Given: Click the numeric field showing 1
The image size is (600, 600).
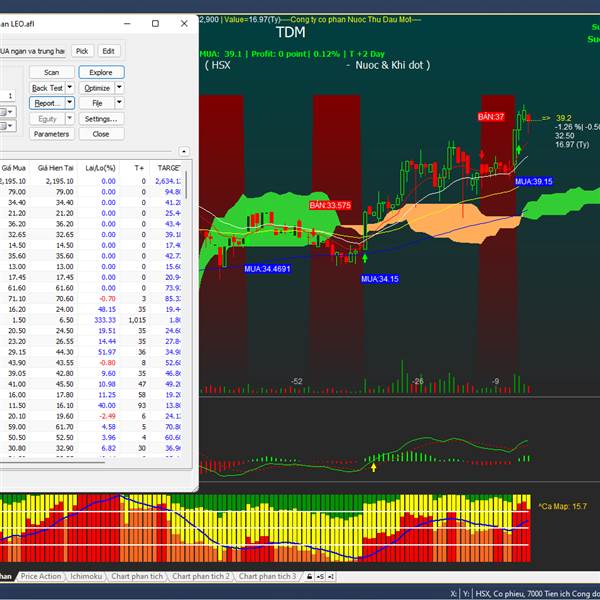Looking at the screenshot, I should pyautogui.click(x=7, y=96).
